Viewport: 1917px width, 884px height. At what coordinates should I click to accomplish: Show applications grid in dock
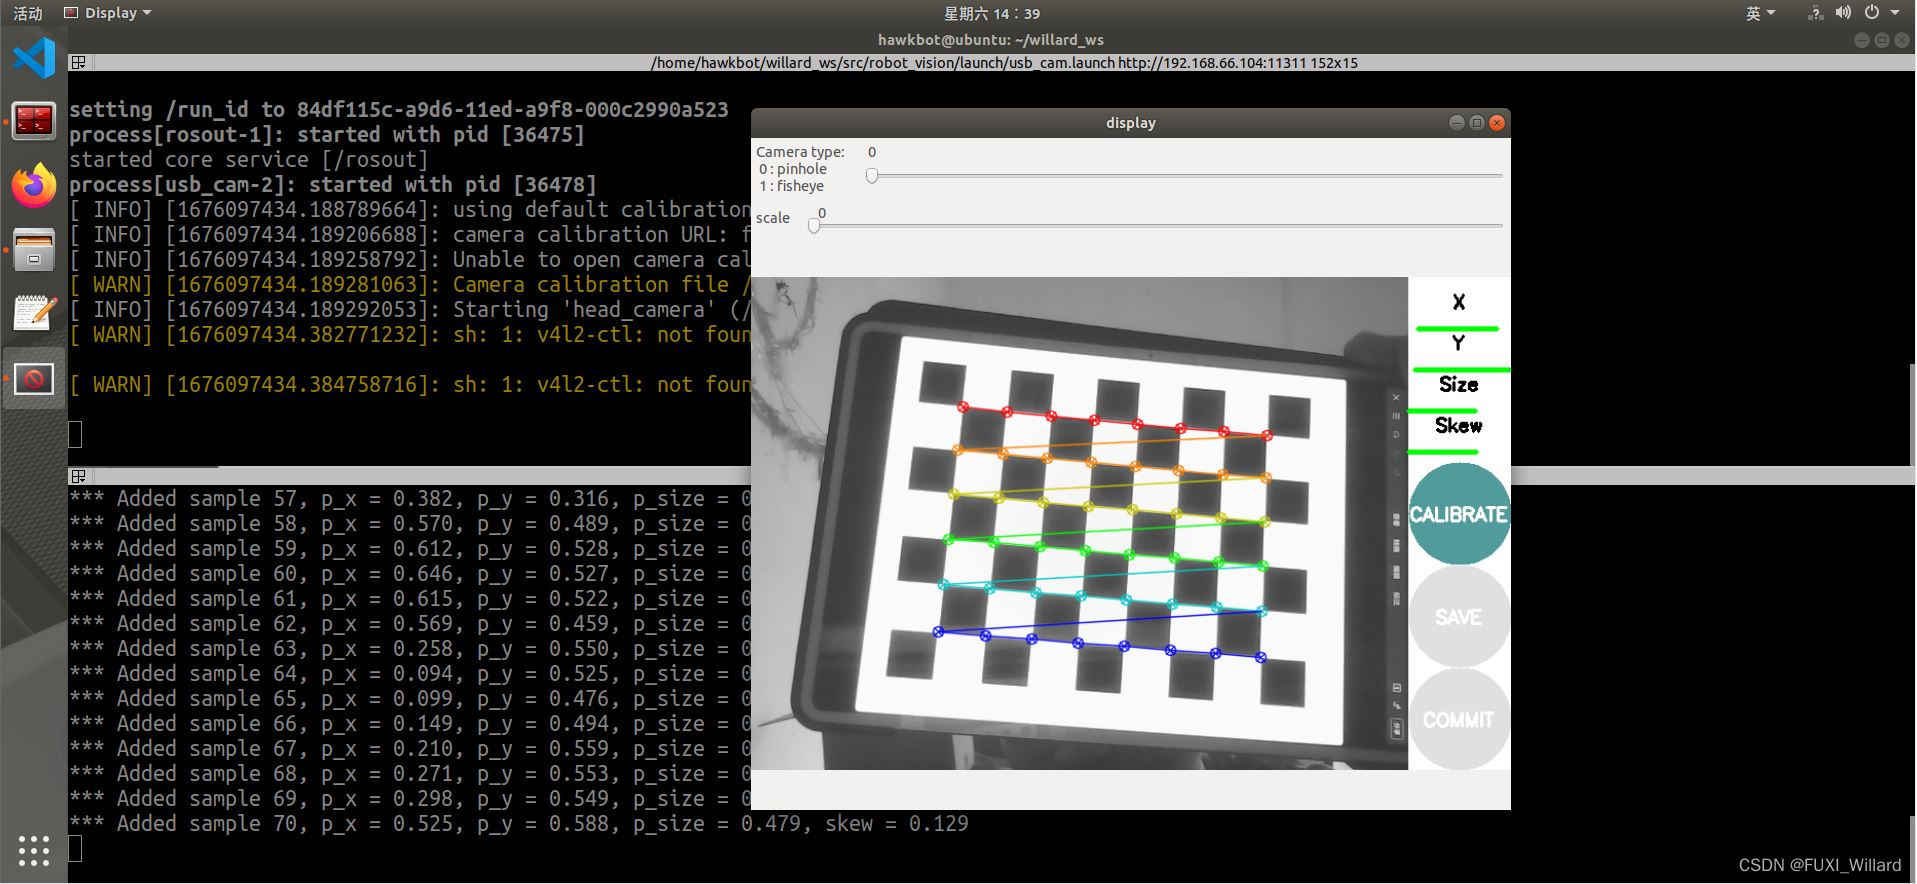[34, 850]
